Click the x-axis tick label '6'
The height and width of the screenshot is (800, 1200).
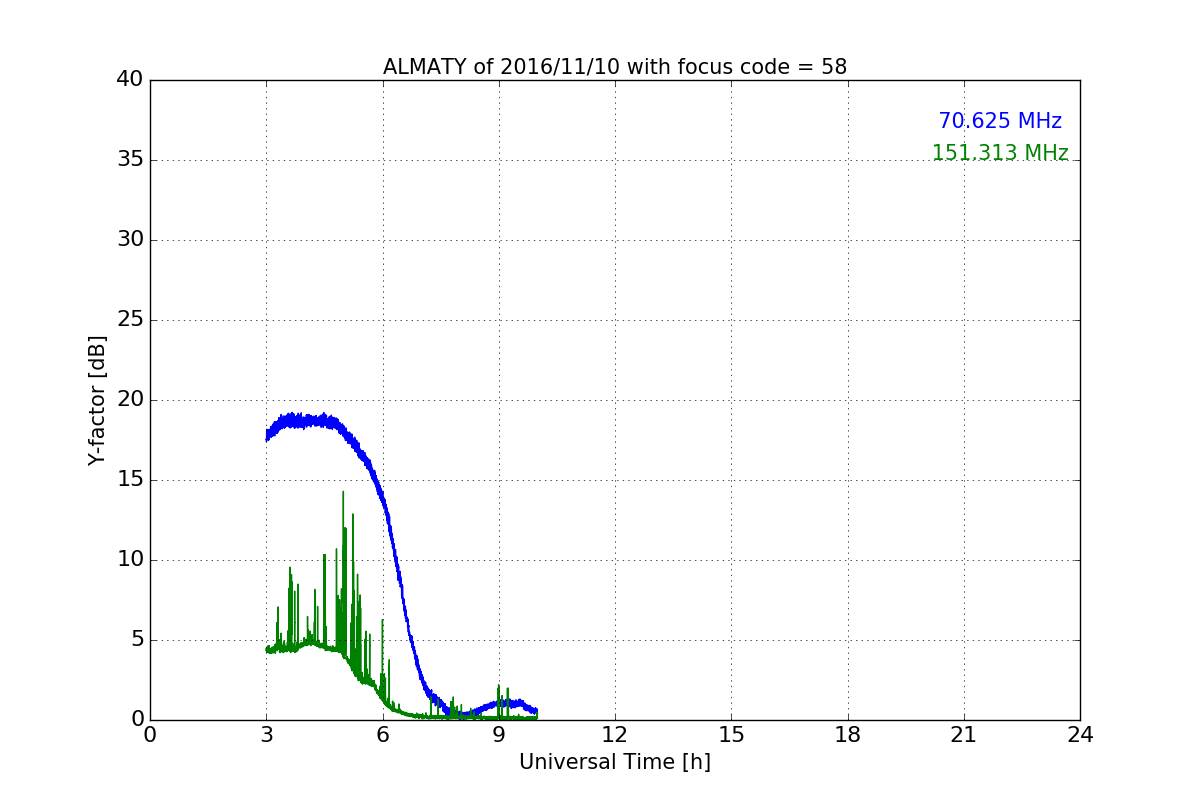383,734
